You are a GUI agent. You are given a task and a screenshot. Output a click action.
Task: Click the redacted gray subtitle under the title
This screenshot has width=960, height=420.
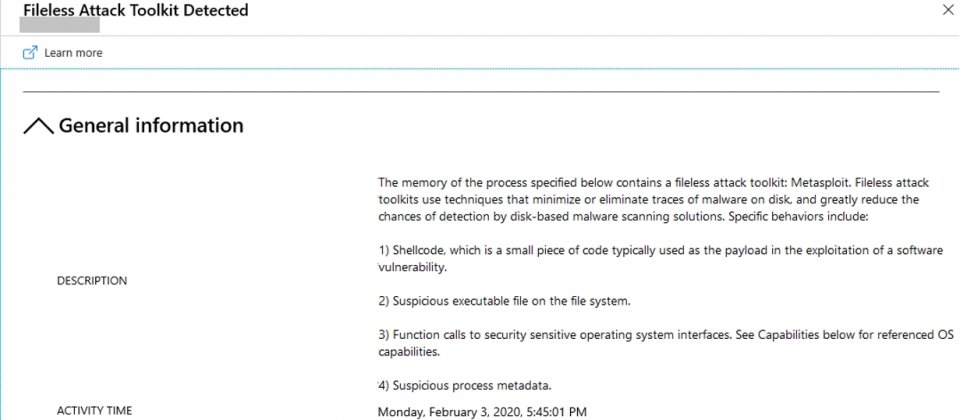[60, 25]
